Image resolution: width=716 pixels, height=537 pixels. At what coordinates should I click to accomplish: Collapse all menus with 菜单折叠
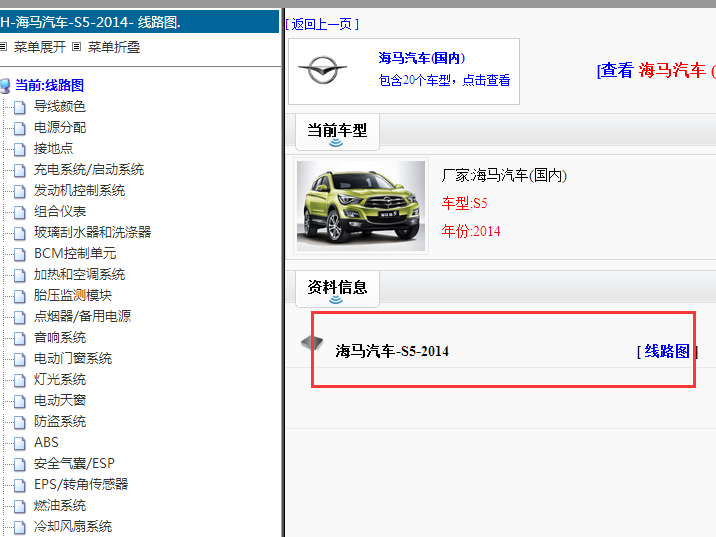click(x=114, y=47)
